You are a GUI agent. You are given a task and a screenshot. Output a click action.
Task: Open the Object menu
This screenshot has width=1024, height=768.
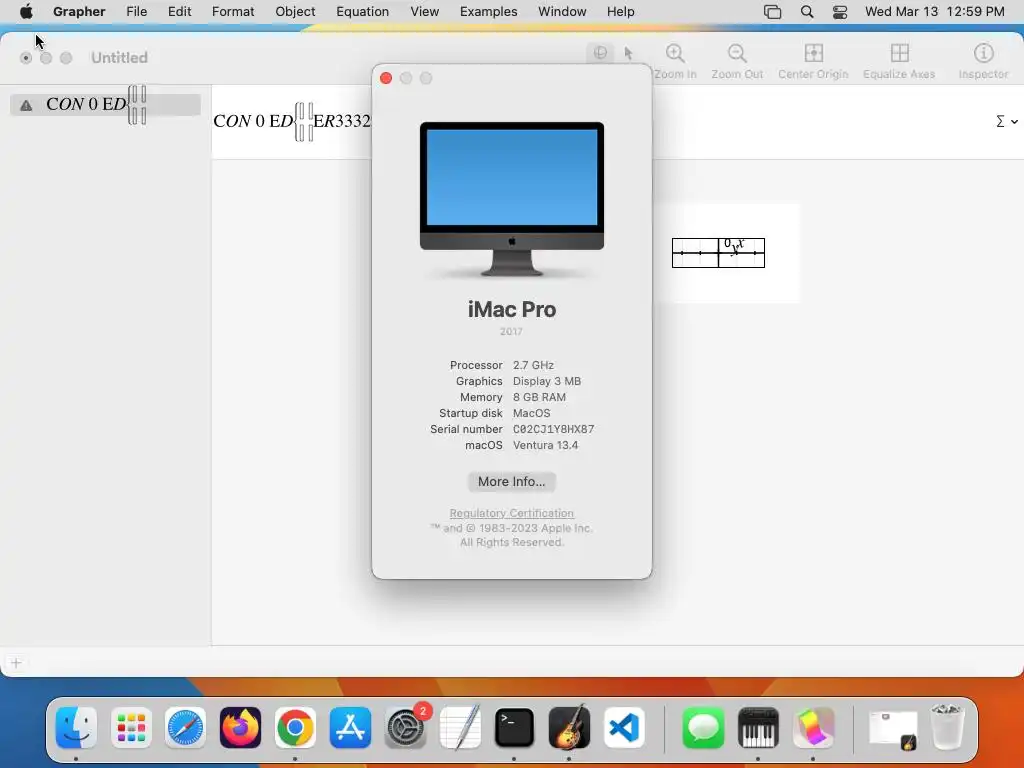tap(295, 12)
